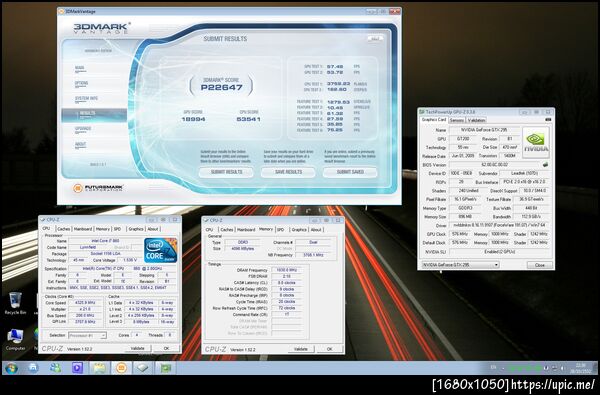This screenshot has width=600, height=395.
Task: Click the GPU-Z title bar icon
Action: point(422,112)
